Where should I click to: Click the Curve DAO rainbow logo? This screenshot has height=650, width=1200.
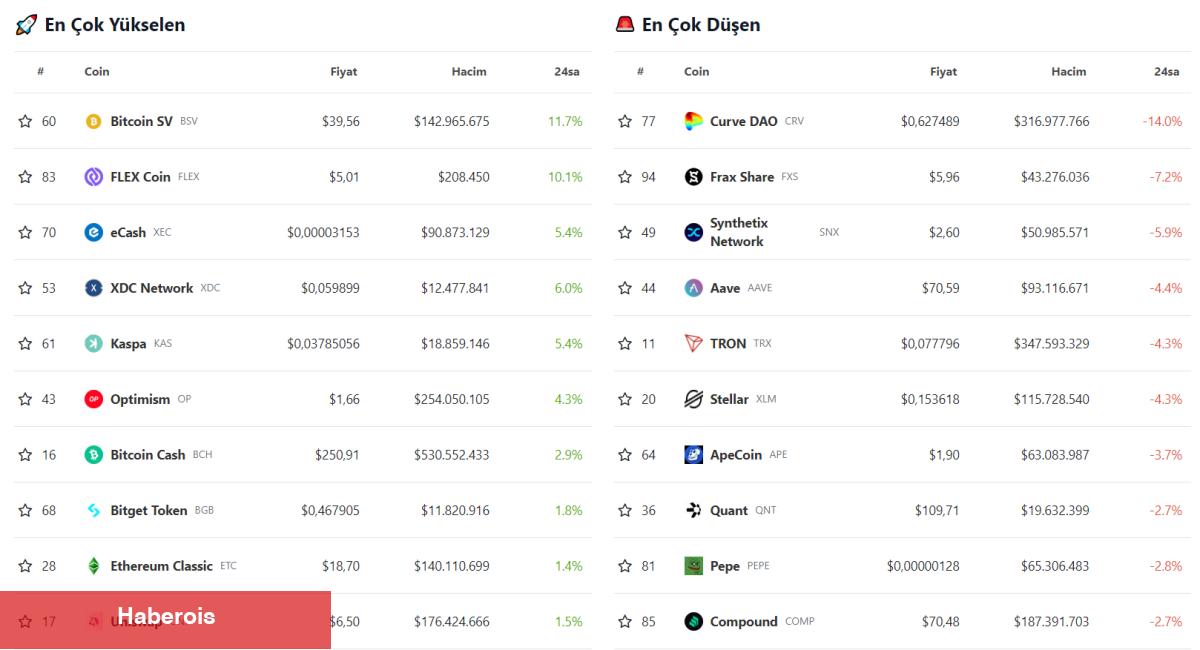[693, 121]
